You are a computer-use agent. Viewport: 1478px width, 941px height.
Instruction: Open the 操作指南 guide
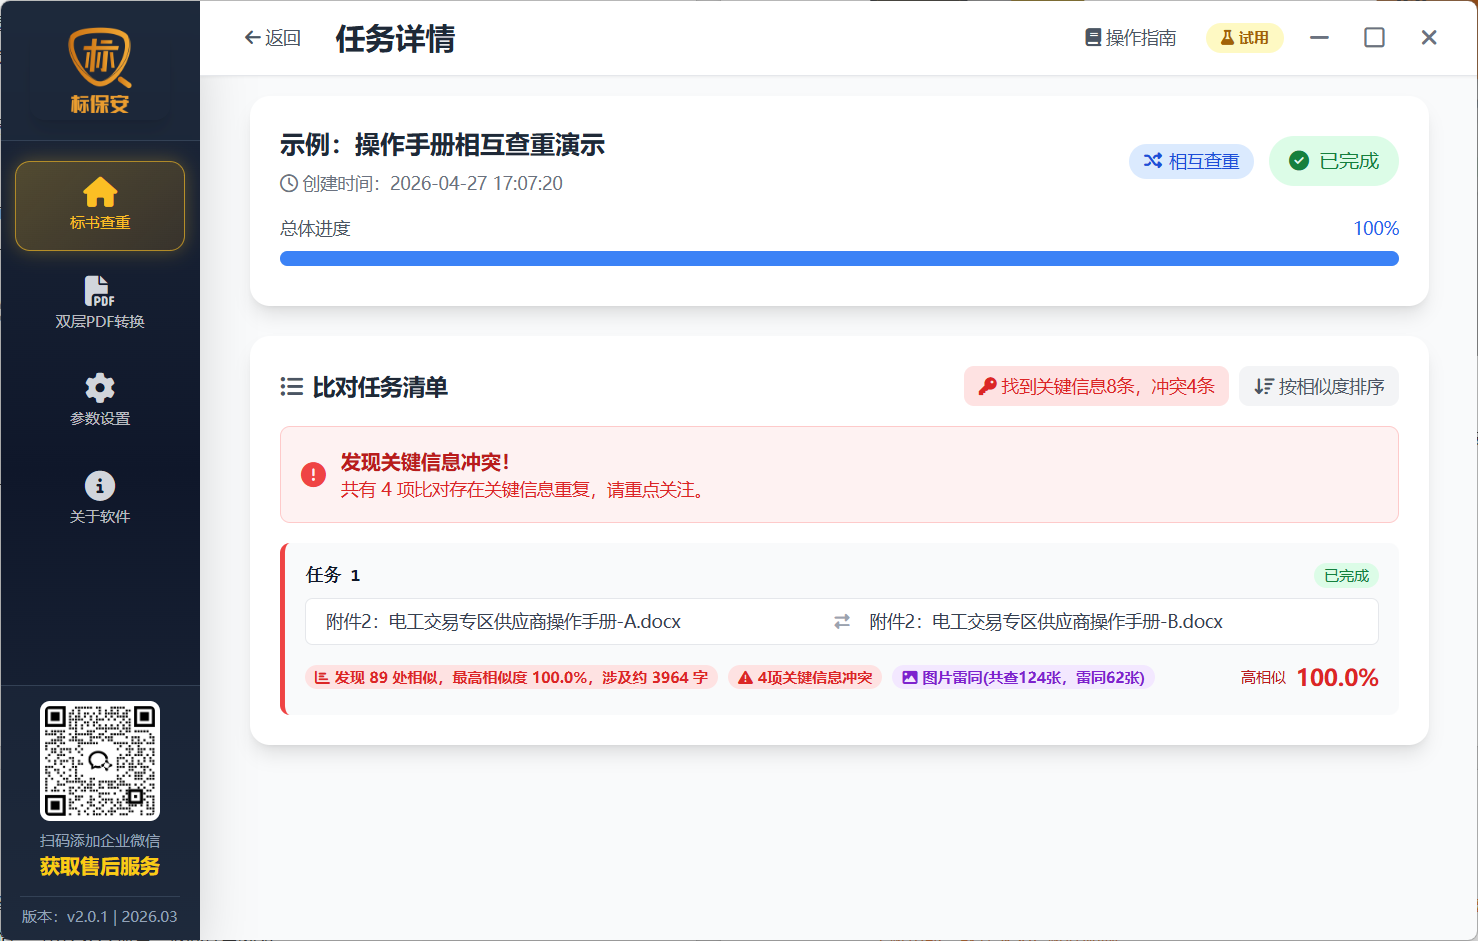coord(1131,38)
